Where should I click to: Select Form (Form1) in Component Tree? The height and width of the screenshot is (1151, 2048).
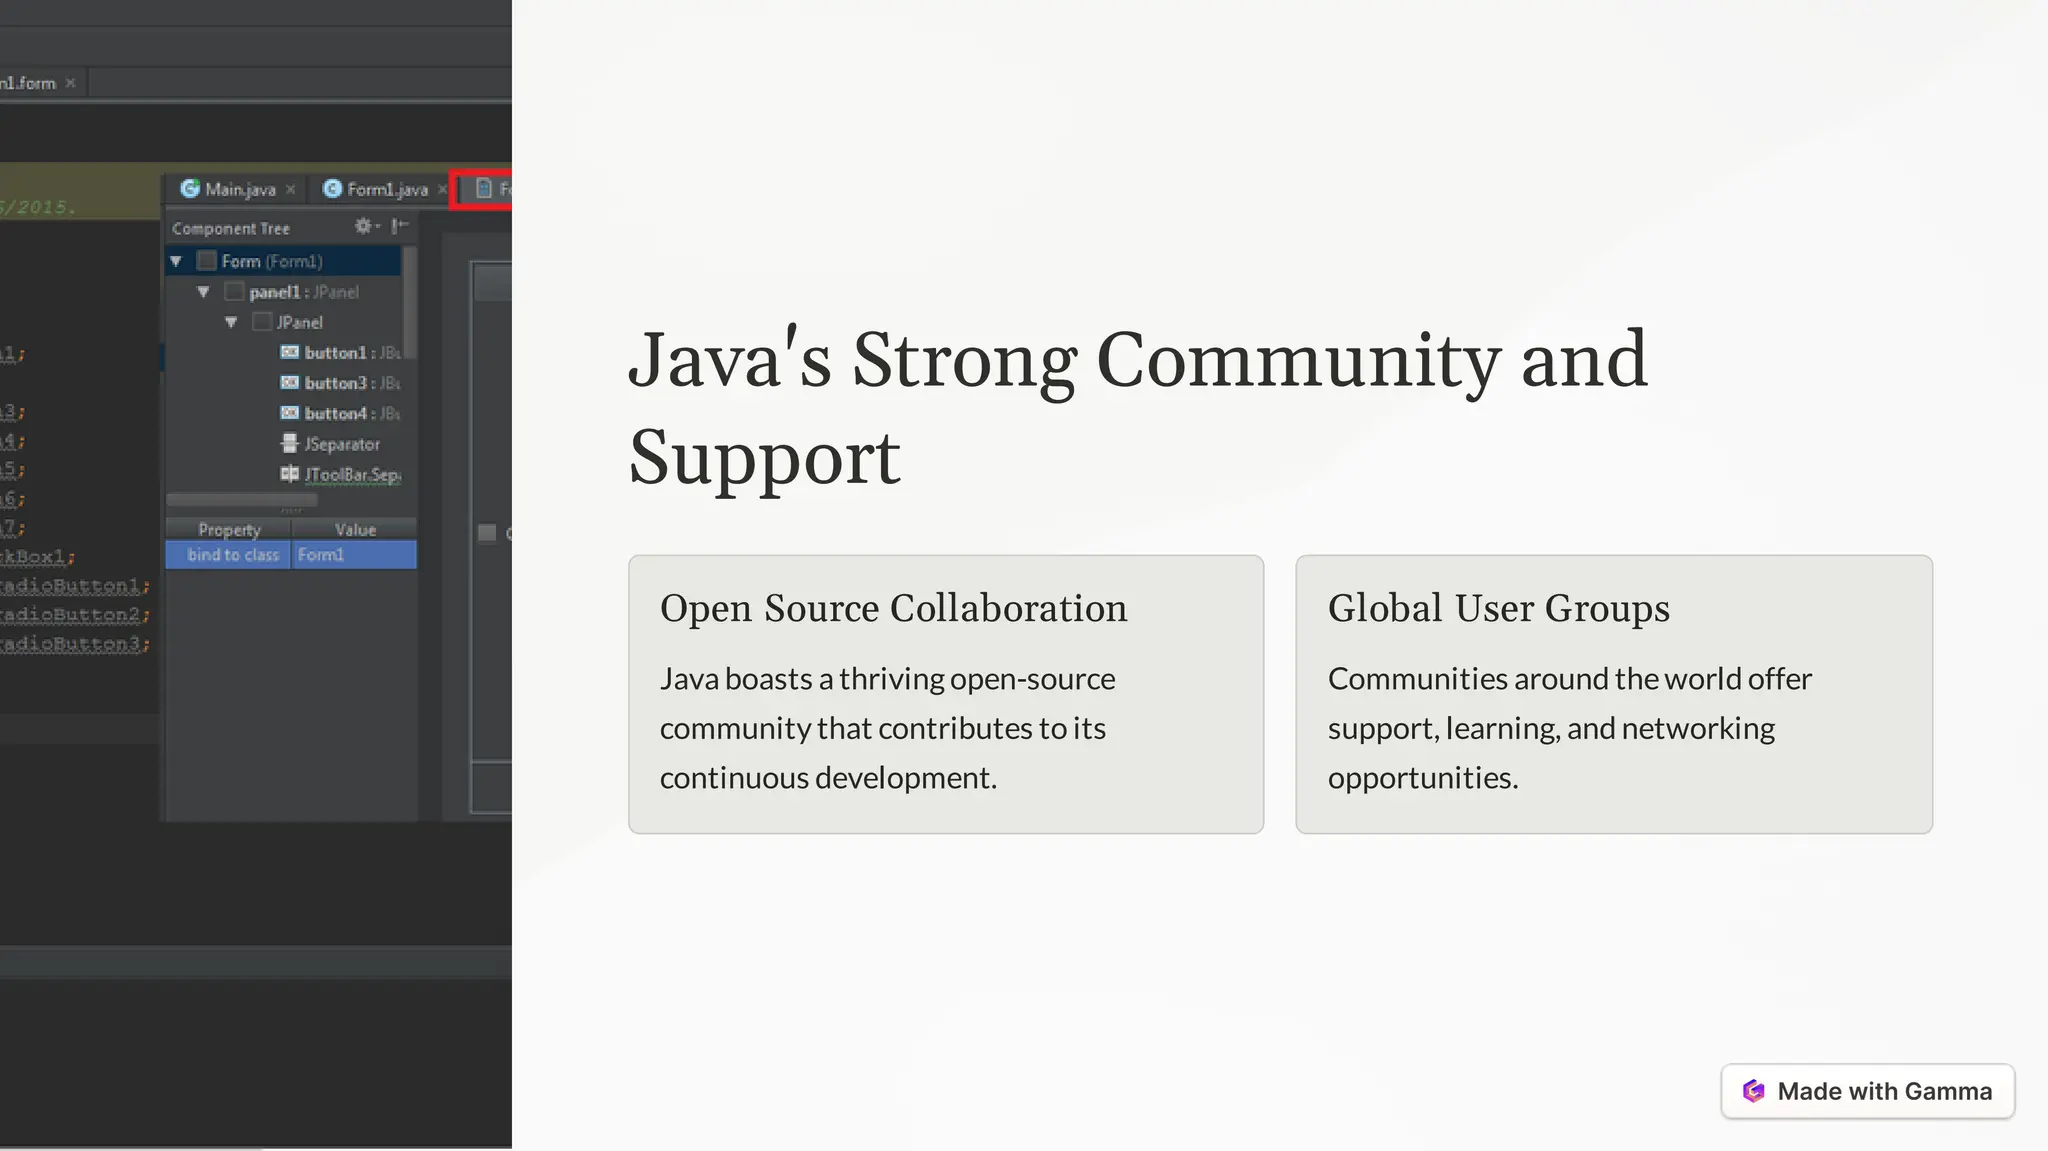(284, 261)
